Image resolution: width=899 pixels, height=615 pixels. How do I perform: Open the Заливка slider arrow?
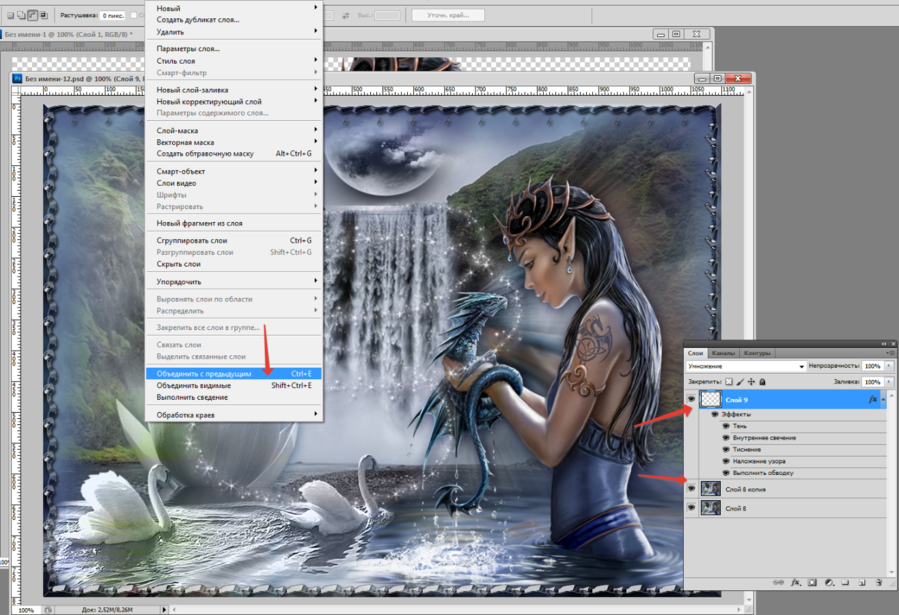pos(889,382)
